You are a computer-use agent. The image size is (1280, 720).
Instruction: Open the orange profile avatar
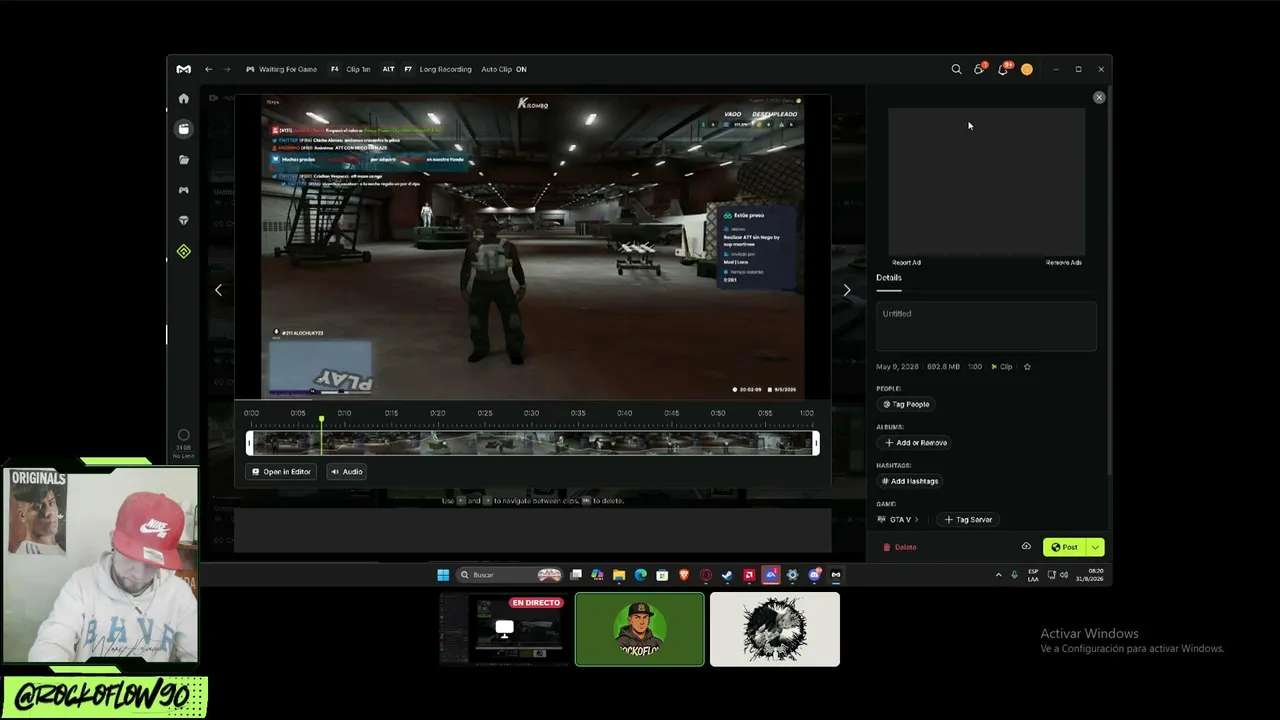click(1026, 69)
